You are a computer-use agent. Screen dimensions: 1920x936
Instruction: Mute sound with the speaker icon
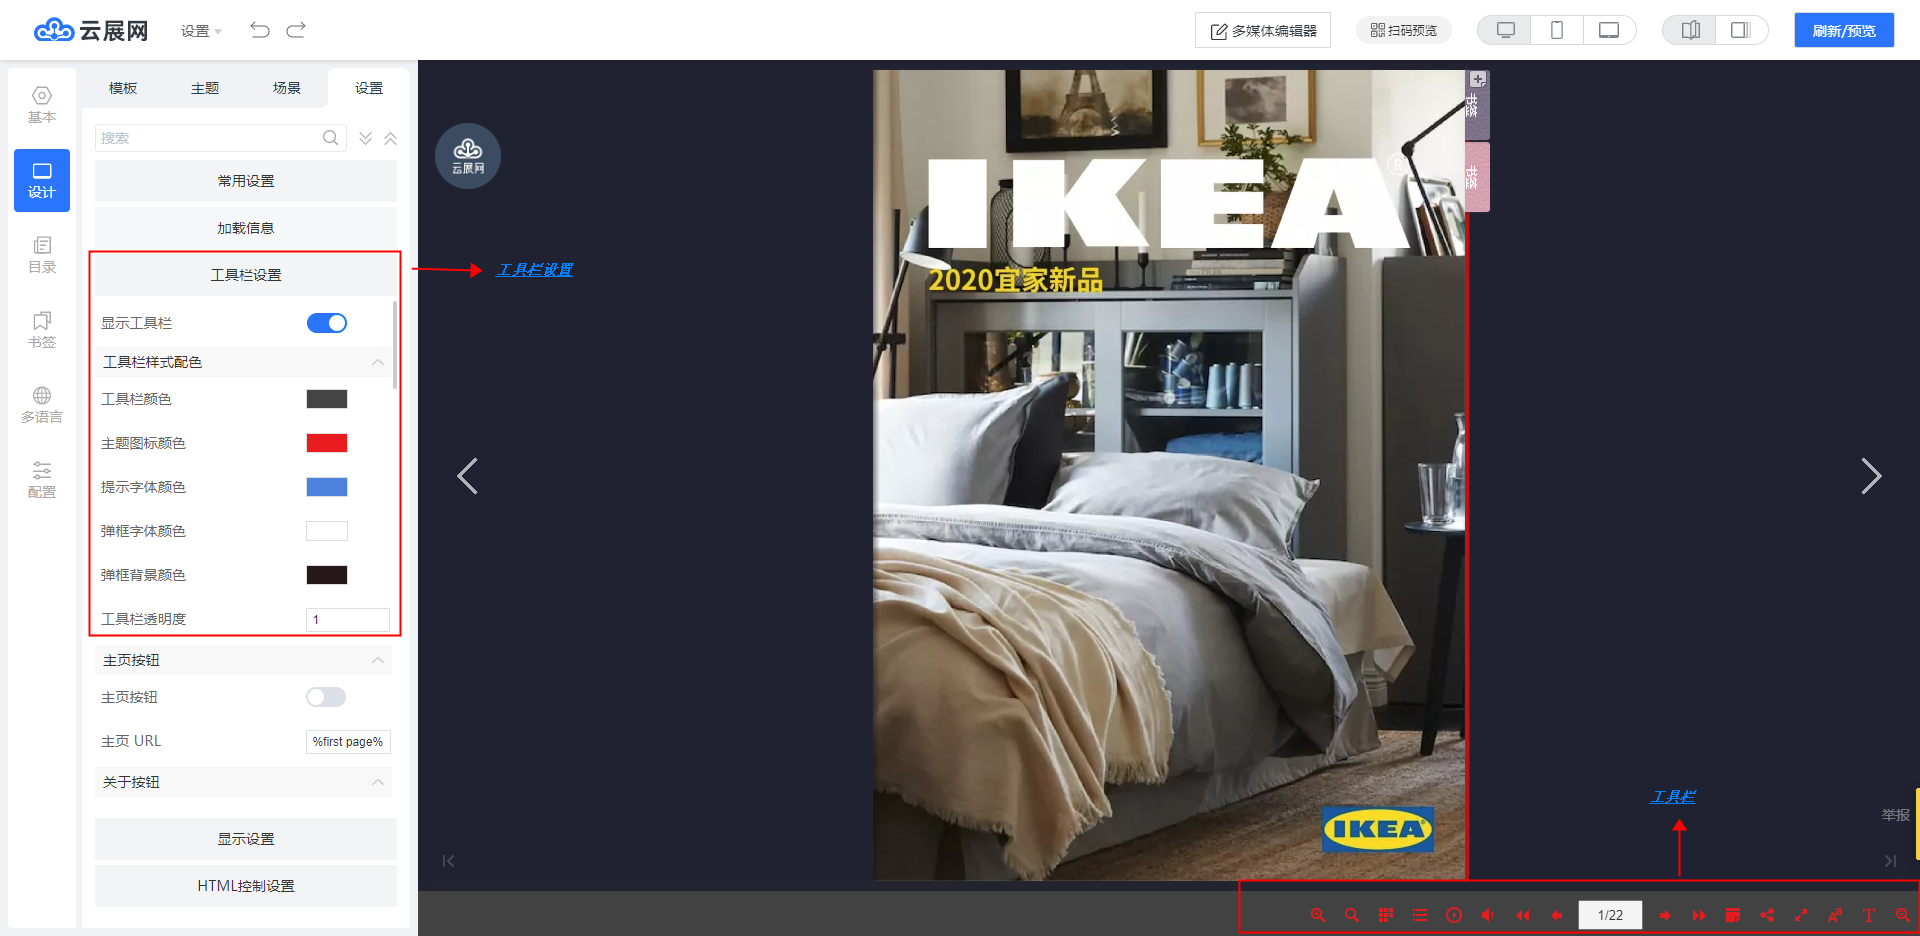1488,915
